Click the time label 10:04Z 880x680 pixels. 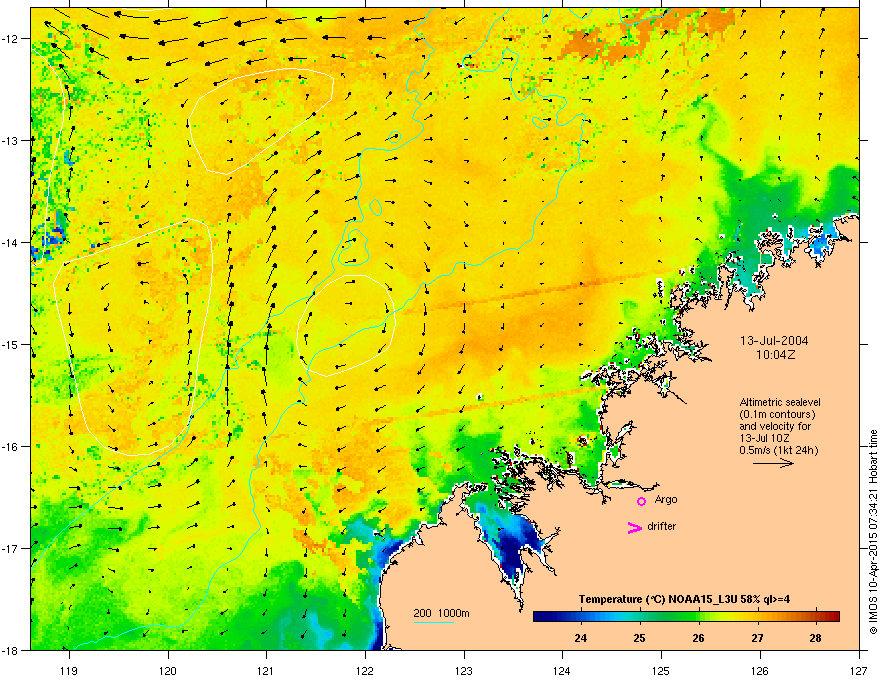(x=775, y=355)
